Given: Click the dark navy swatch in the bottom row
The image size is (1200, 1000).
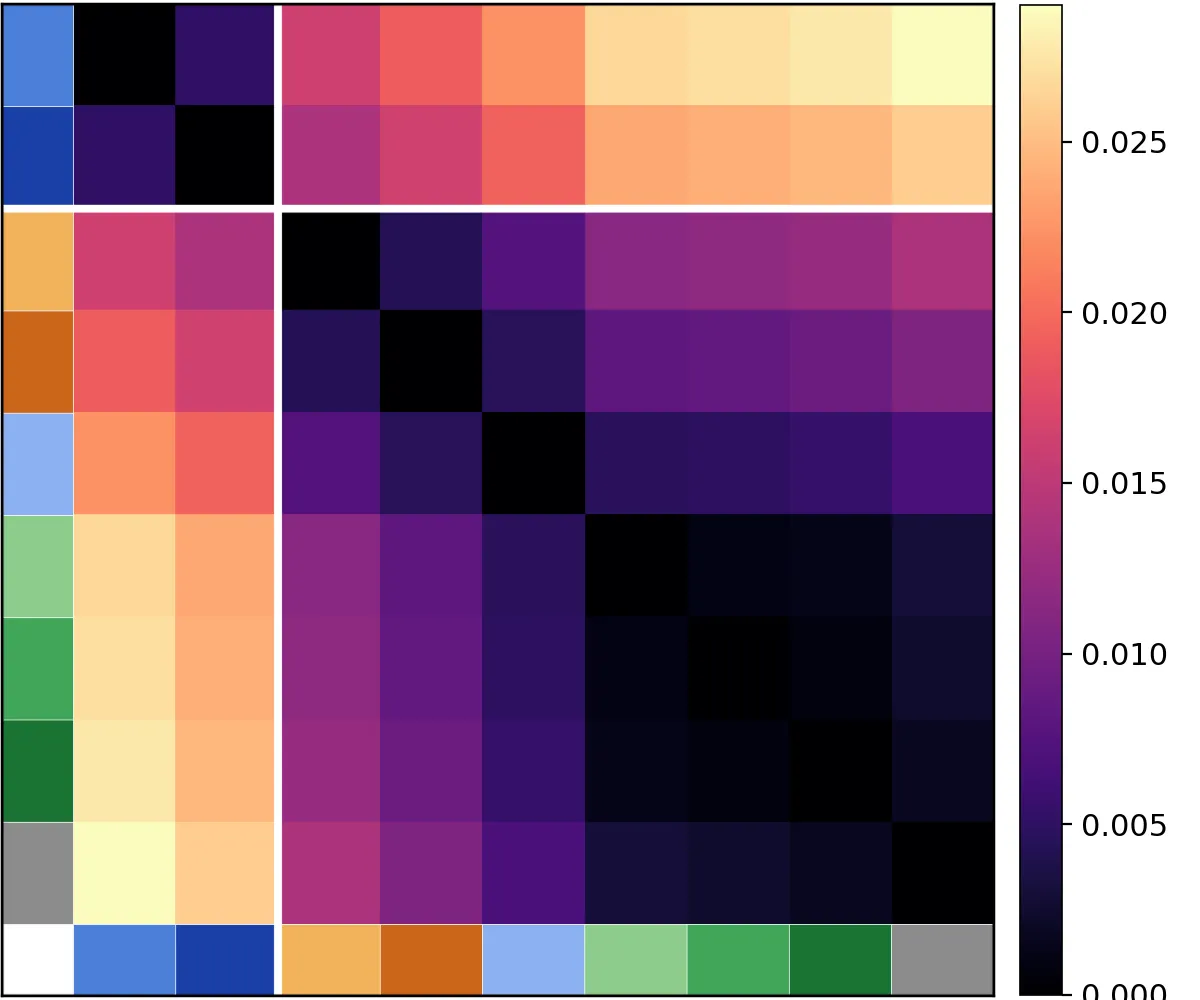Looking at the screenshot, I should tap(225, 960).
